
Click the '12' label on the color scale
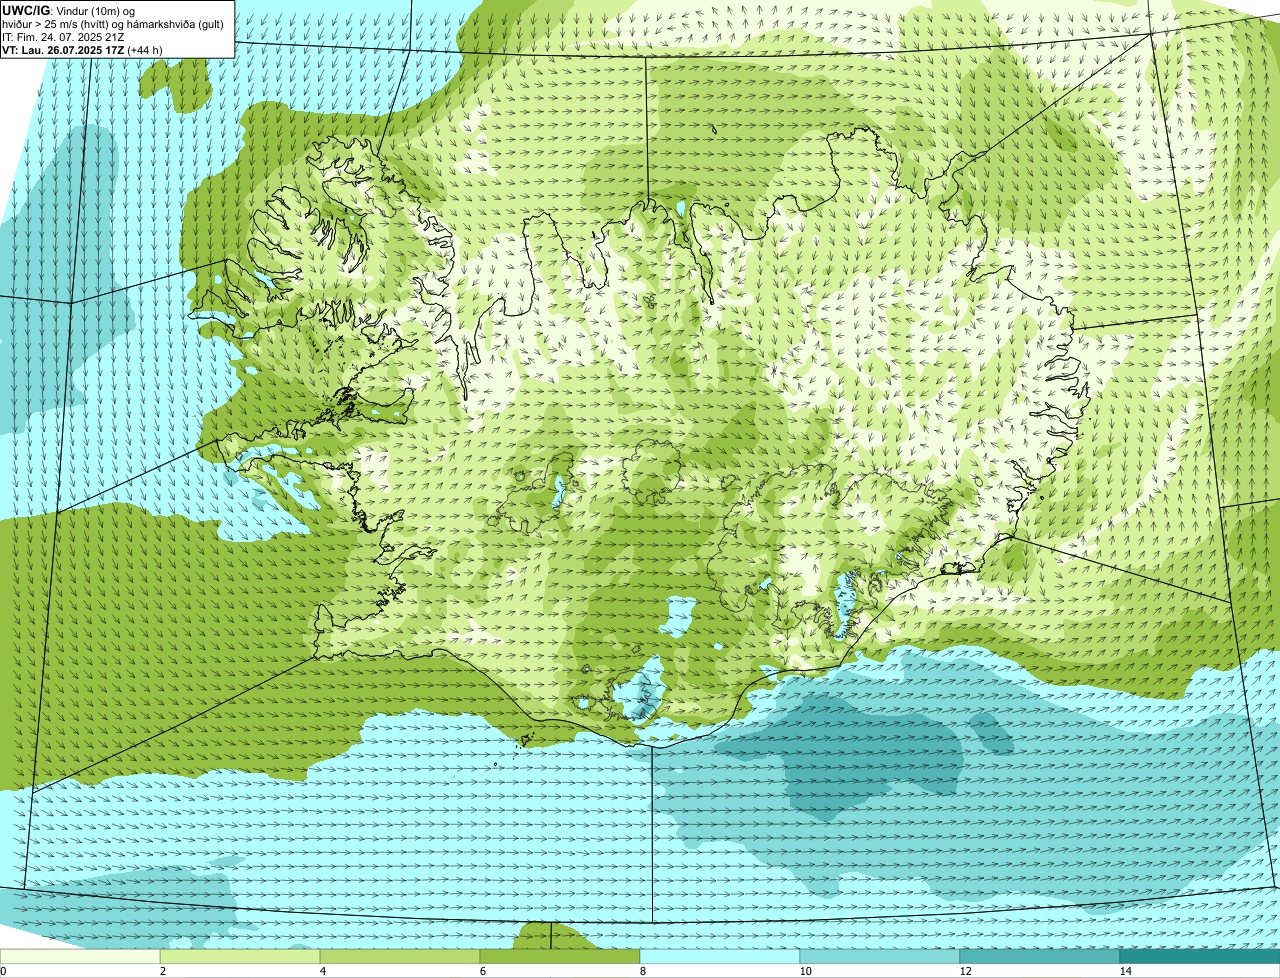pos(965,971)
